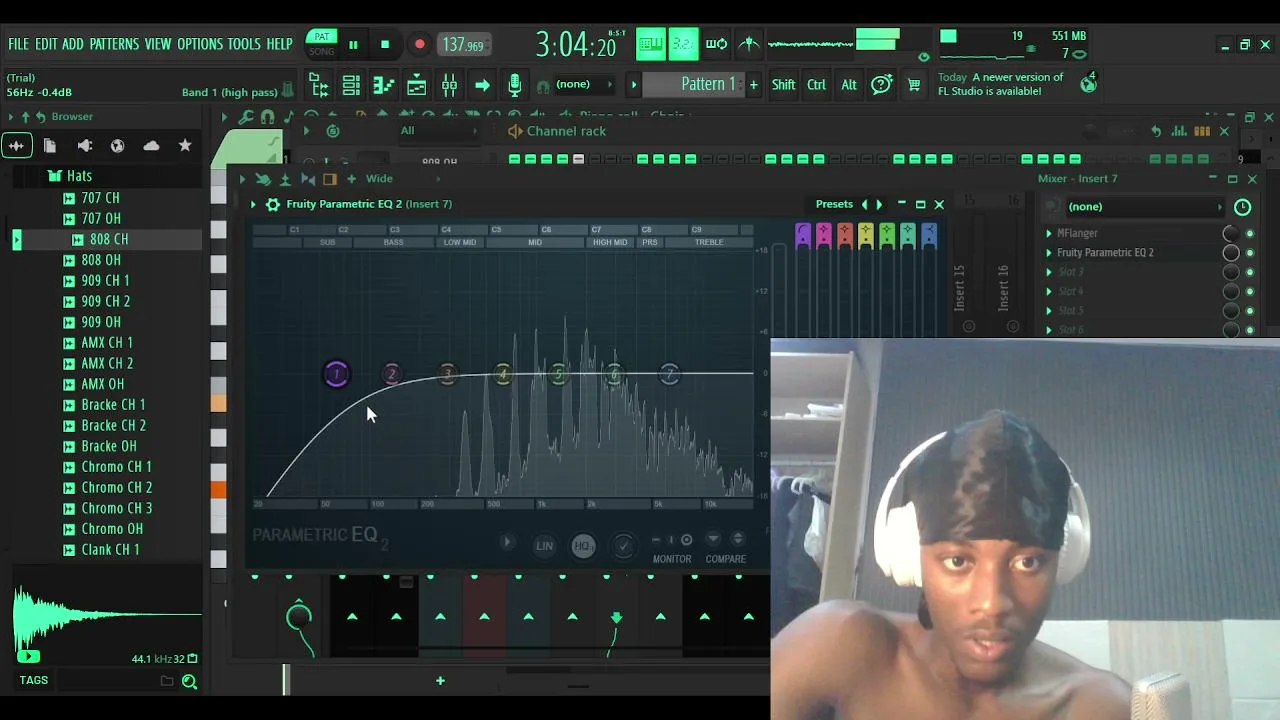Toggle the Slot 3 enable LED in Mixer
This screenshot has height=720, width=1280.
click(1250, 272)
